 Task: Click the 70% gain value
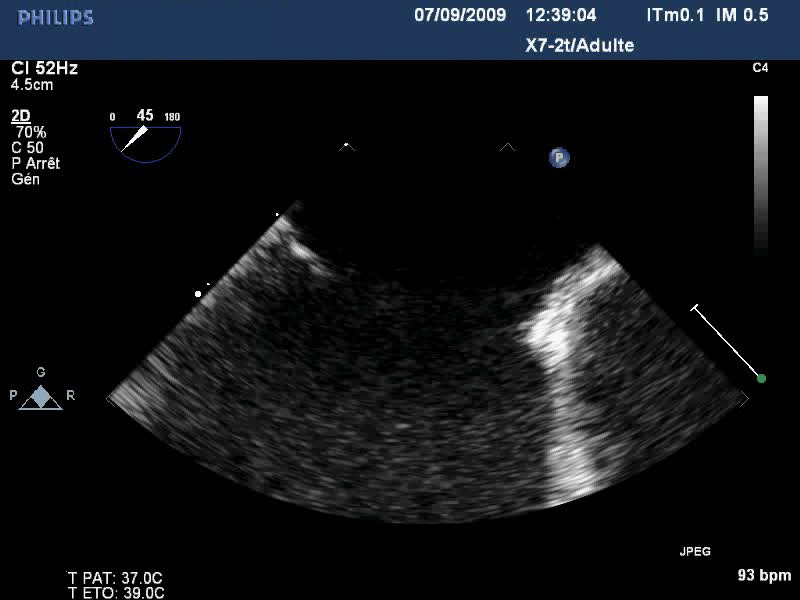tap(31, 132)
